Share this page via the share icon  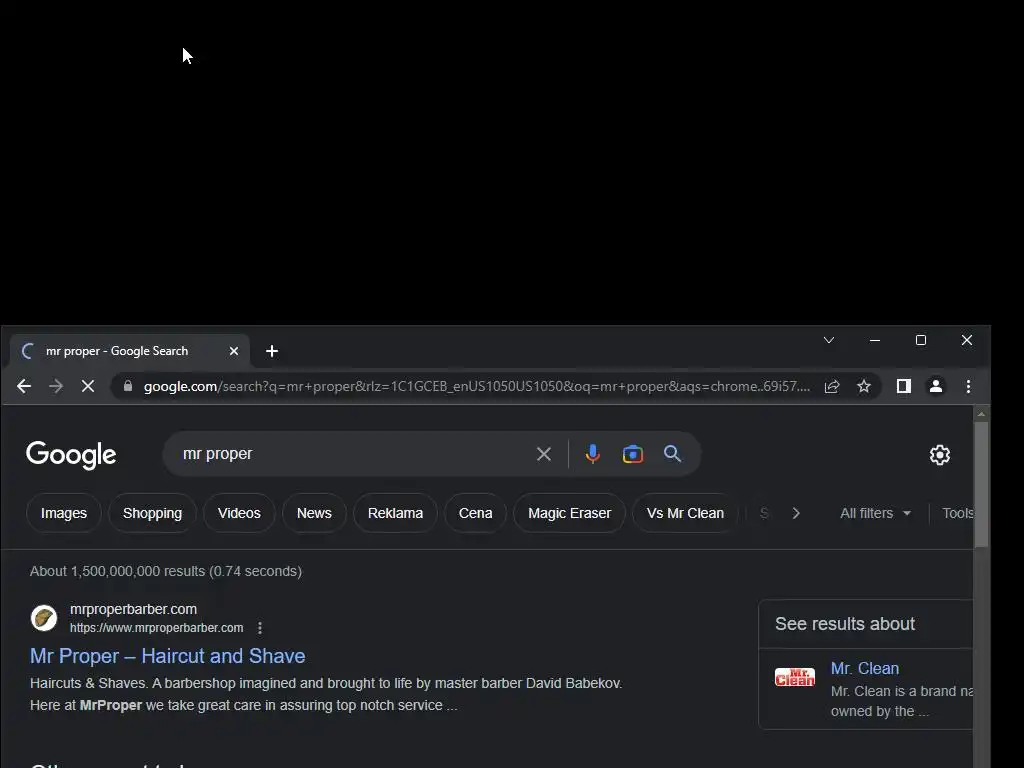831,387
